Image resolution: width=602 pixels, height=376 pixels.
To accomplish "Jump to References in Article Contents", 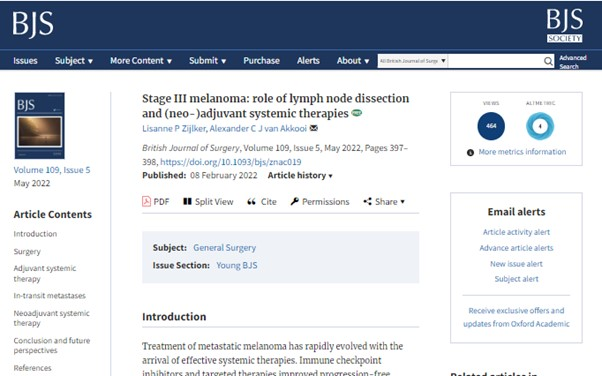I will click(32, 368).
